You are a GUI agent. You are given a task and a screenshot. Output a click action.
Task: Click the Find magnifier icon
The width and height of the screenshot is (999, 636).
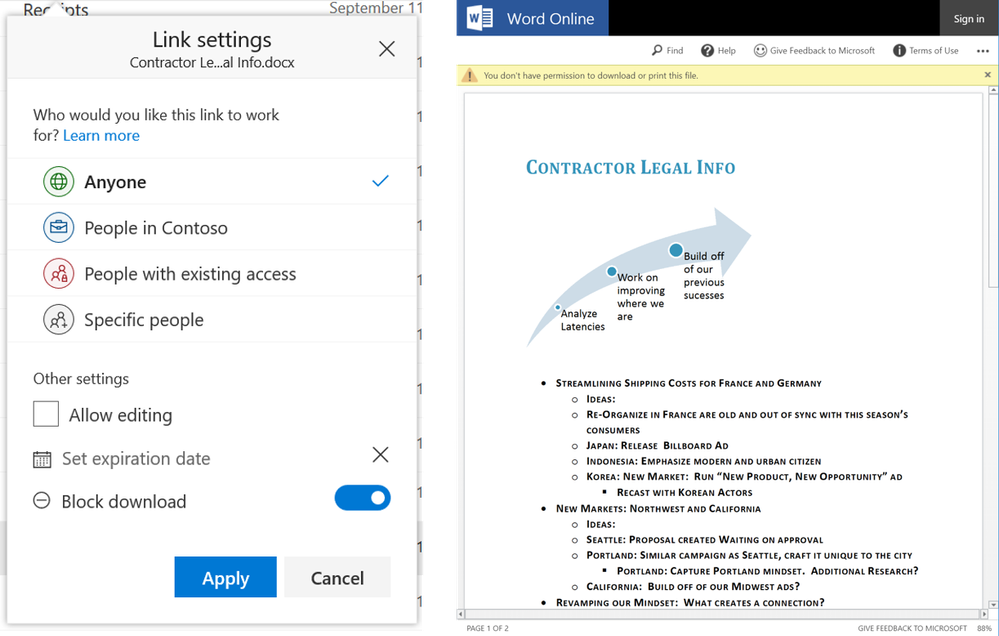coord(657,50)
